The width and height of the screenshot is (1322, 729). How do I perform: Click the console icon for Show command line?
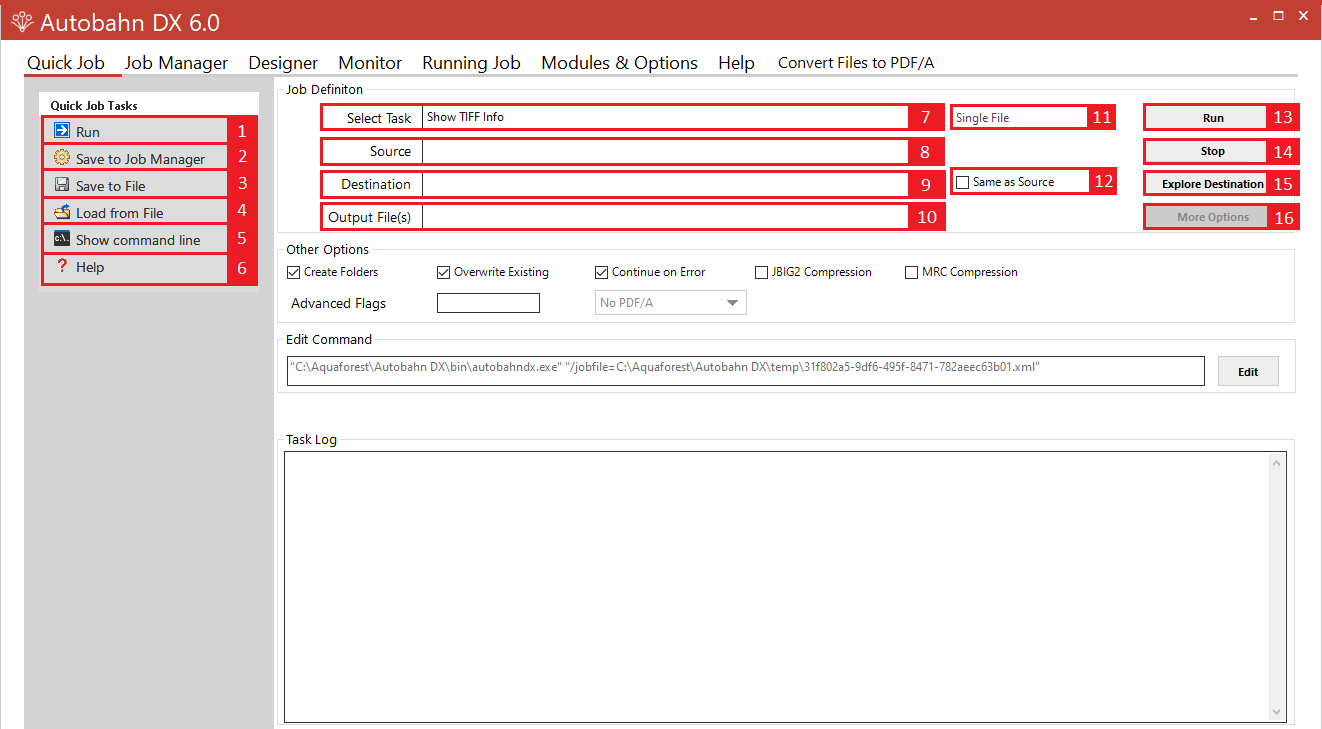[62, 239]
